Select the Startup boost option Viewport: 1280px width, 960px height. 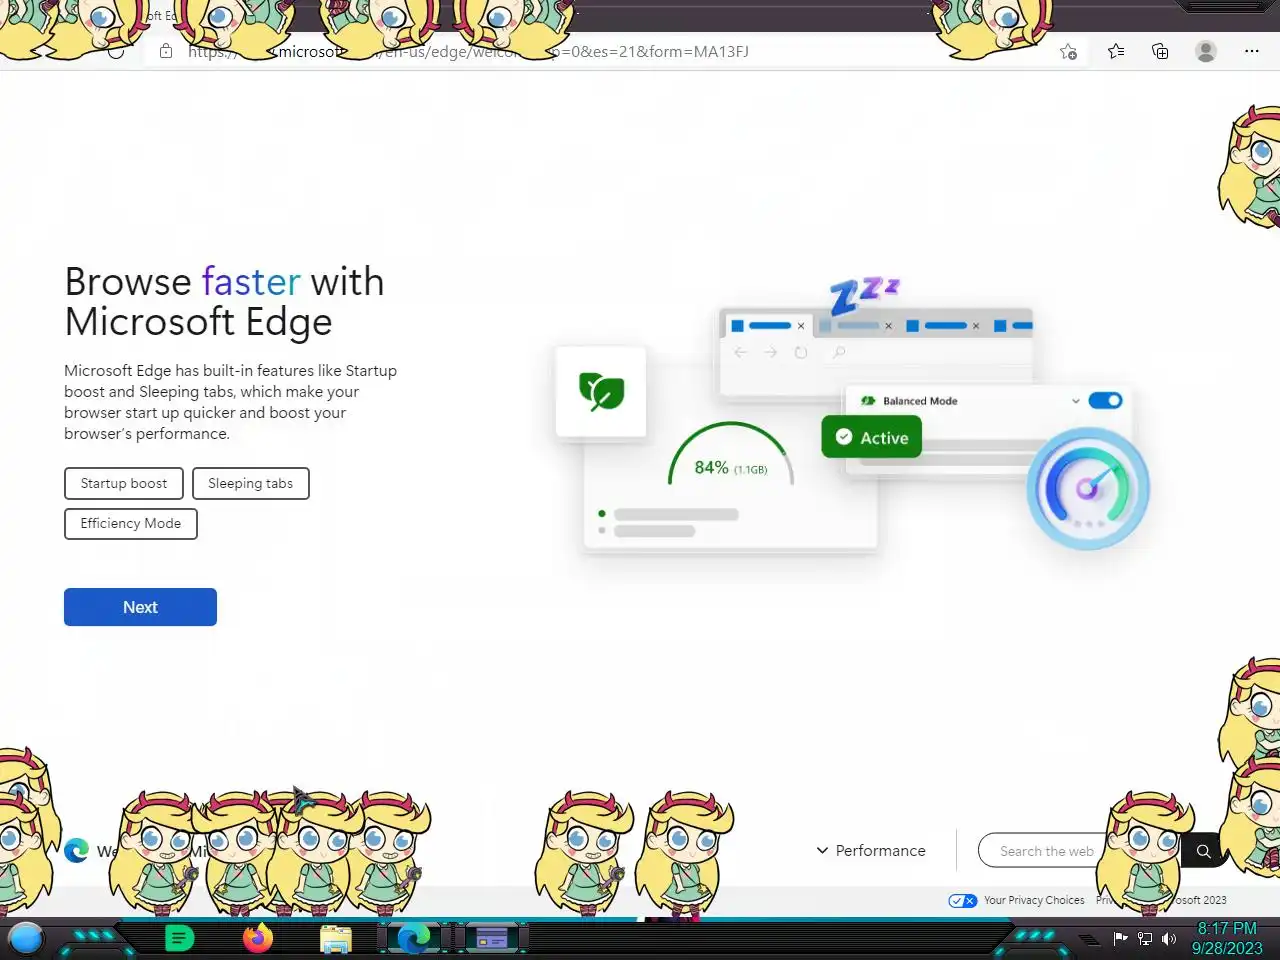pos(124,483)
